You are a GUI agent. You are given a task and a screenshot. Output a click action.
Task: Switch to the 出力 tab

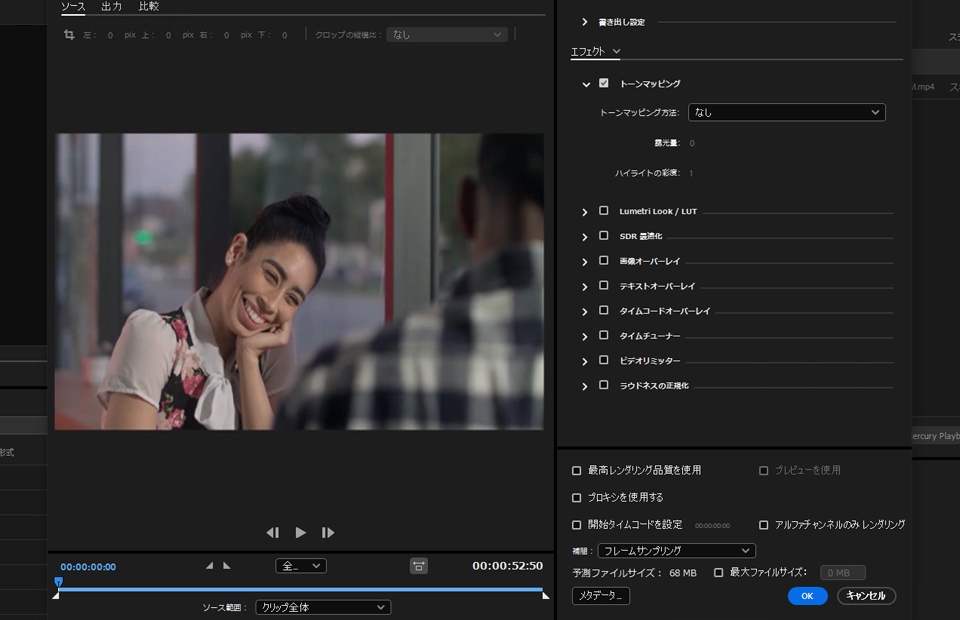tap(111, 7)
